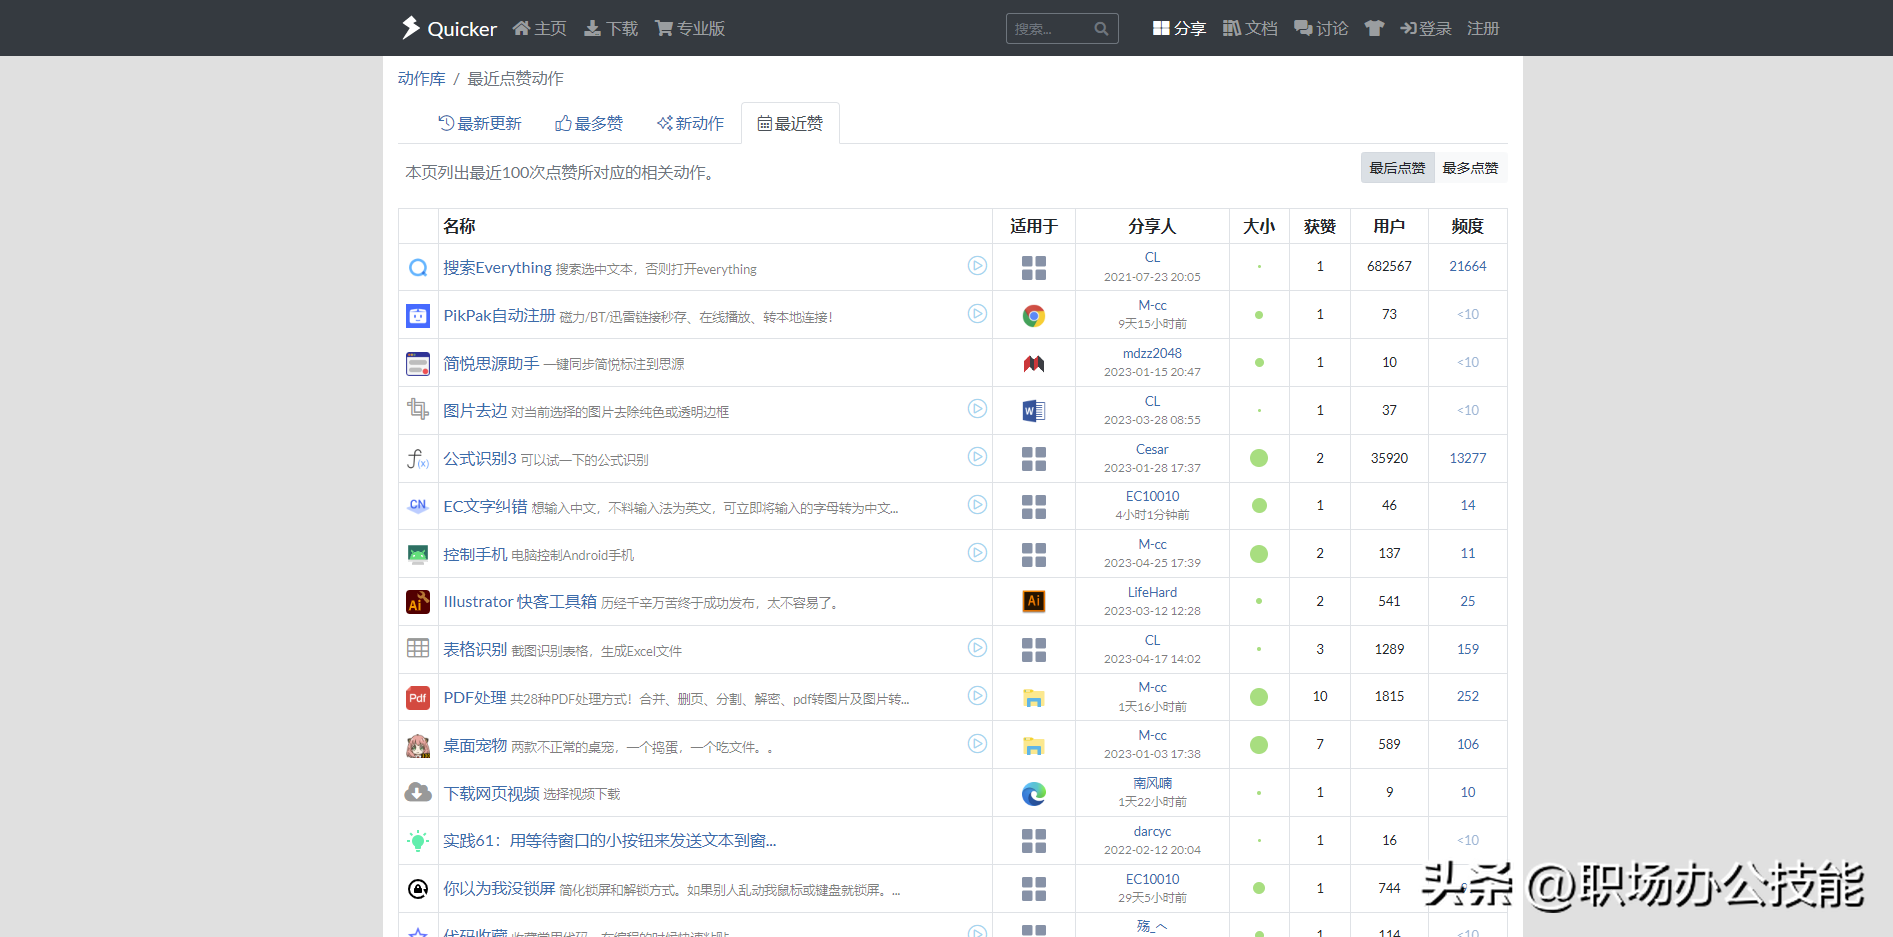Click the 获赞 column header

click(x=1320, y=226)
